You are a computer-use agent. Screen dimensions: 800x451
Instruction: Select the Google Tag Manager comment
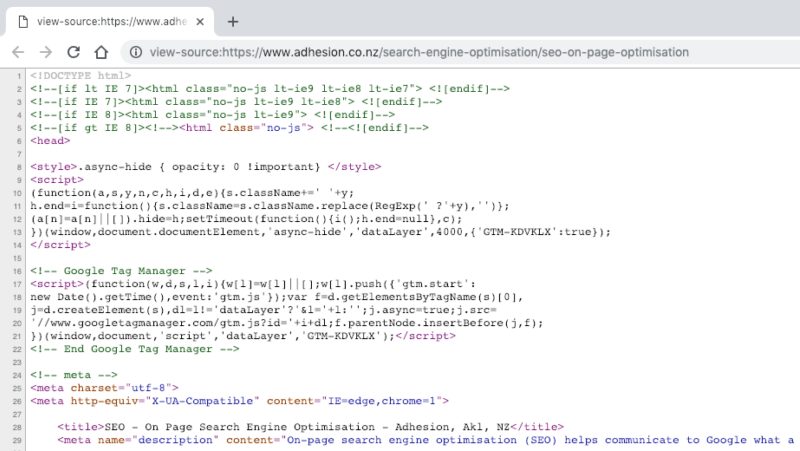[121, 271]
